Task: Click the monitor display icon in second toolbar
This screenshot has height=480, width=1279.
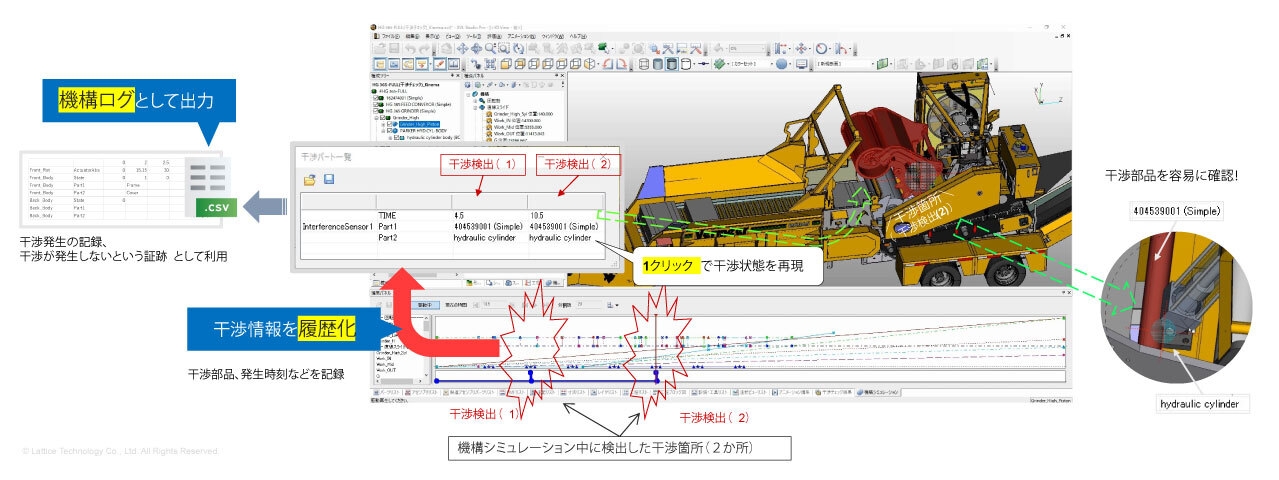Action: click(x=801, y=64)
